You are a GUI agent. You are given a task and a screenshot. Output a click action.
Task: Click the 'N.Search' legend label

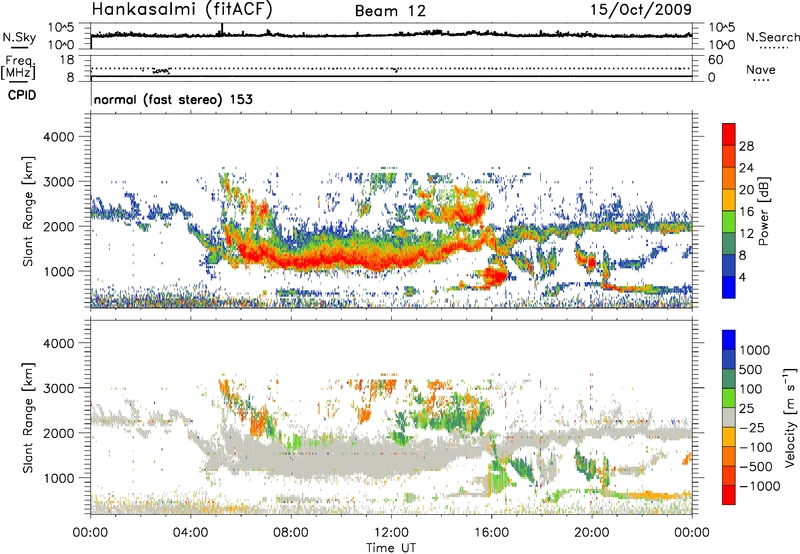(773, 37)
